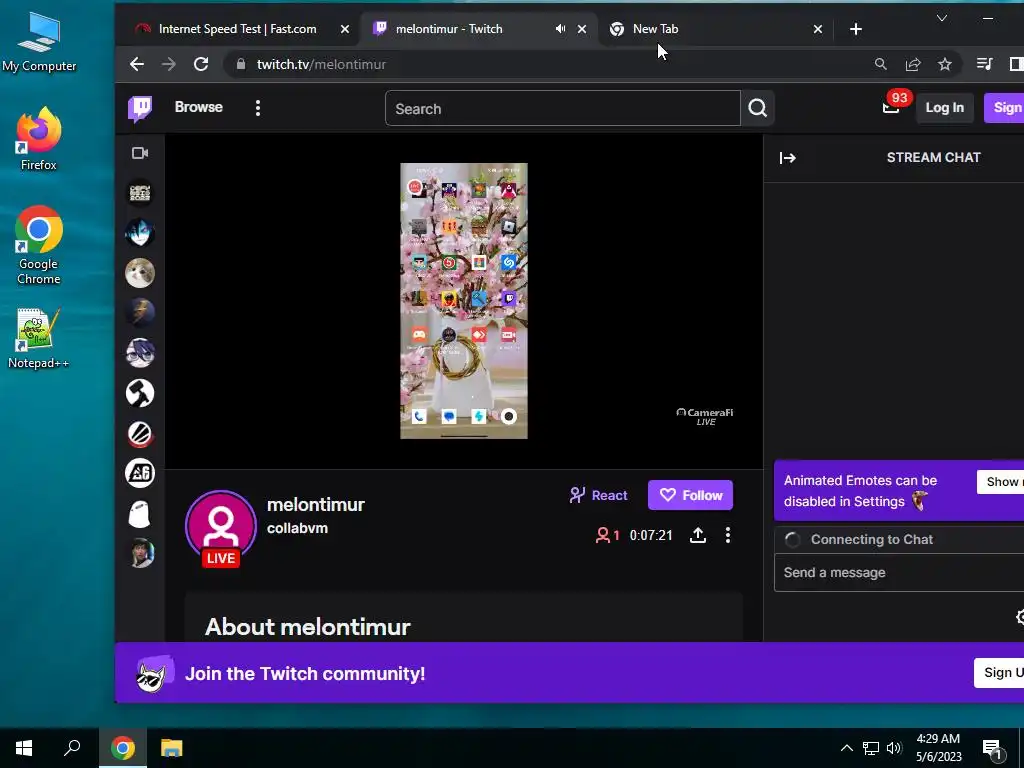Open the Action Center notification icon
This screenshot has width=1024, height=768.
point(993,749)
